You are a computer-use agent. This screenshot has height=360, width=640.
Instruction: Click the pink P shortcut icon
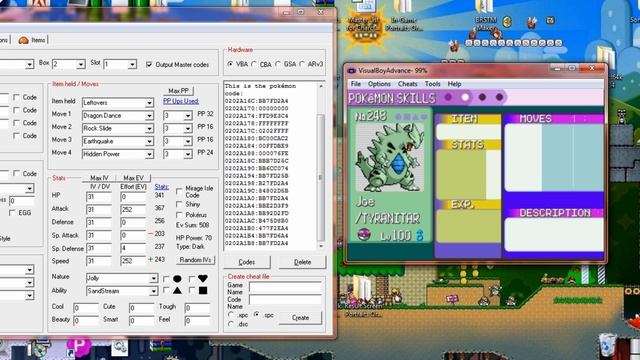click(x=79, y=346)
